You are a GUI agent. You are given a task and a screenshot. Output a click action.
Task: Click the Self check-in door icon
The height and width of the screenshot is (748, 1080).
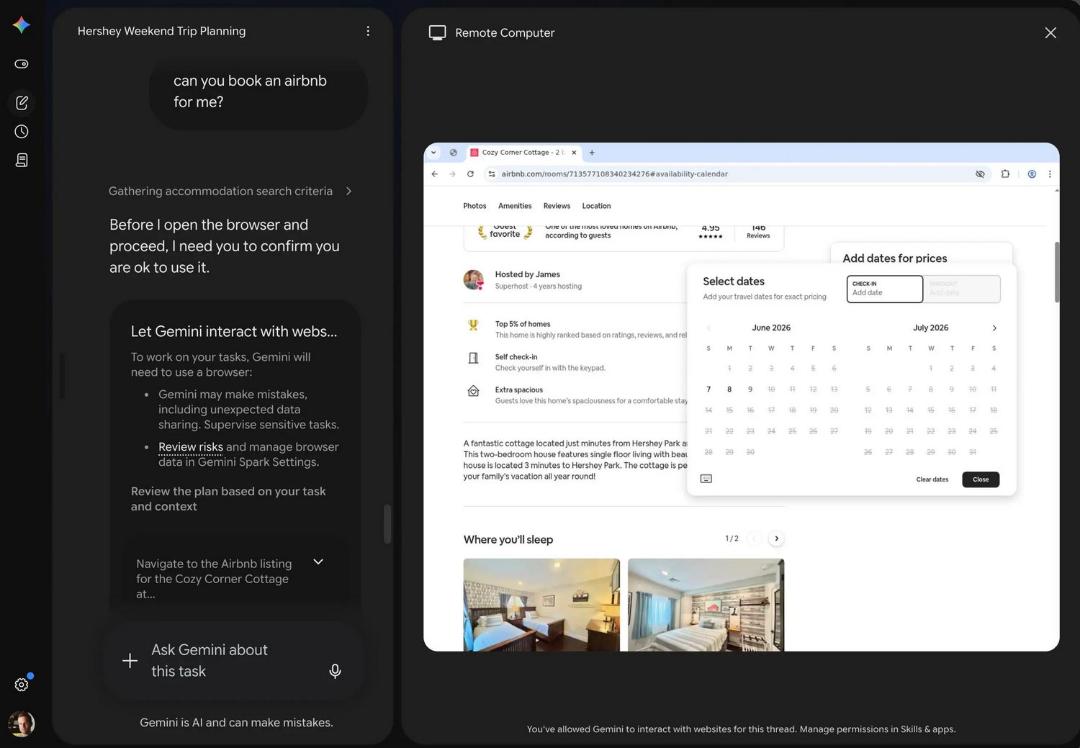point(473,358)
